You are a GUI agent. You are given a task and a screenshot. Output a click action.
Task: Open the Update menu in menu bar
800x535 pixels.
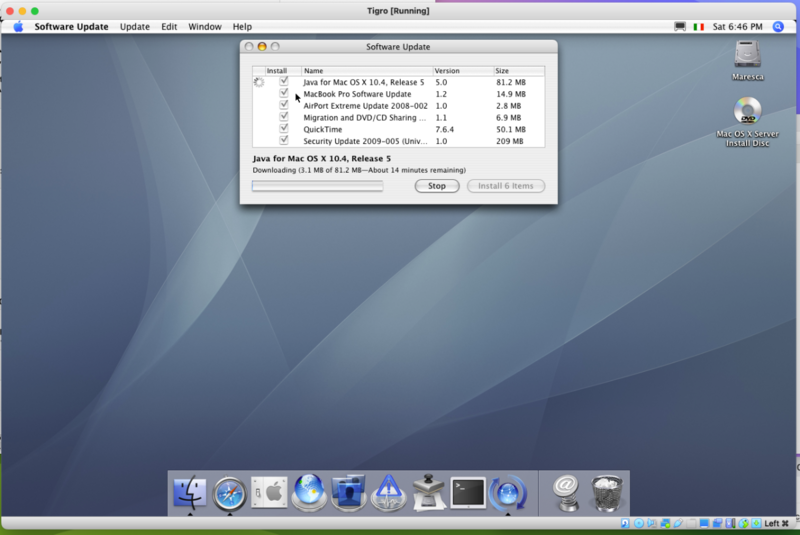(x=135, y=27)
